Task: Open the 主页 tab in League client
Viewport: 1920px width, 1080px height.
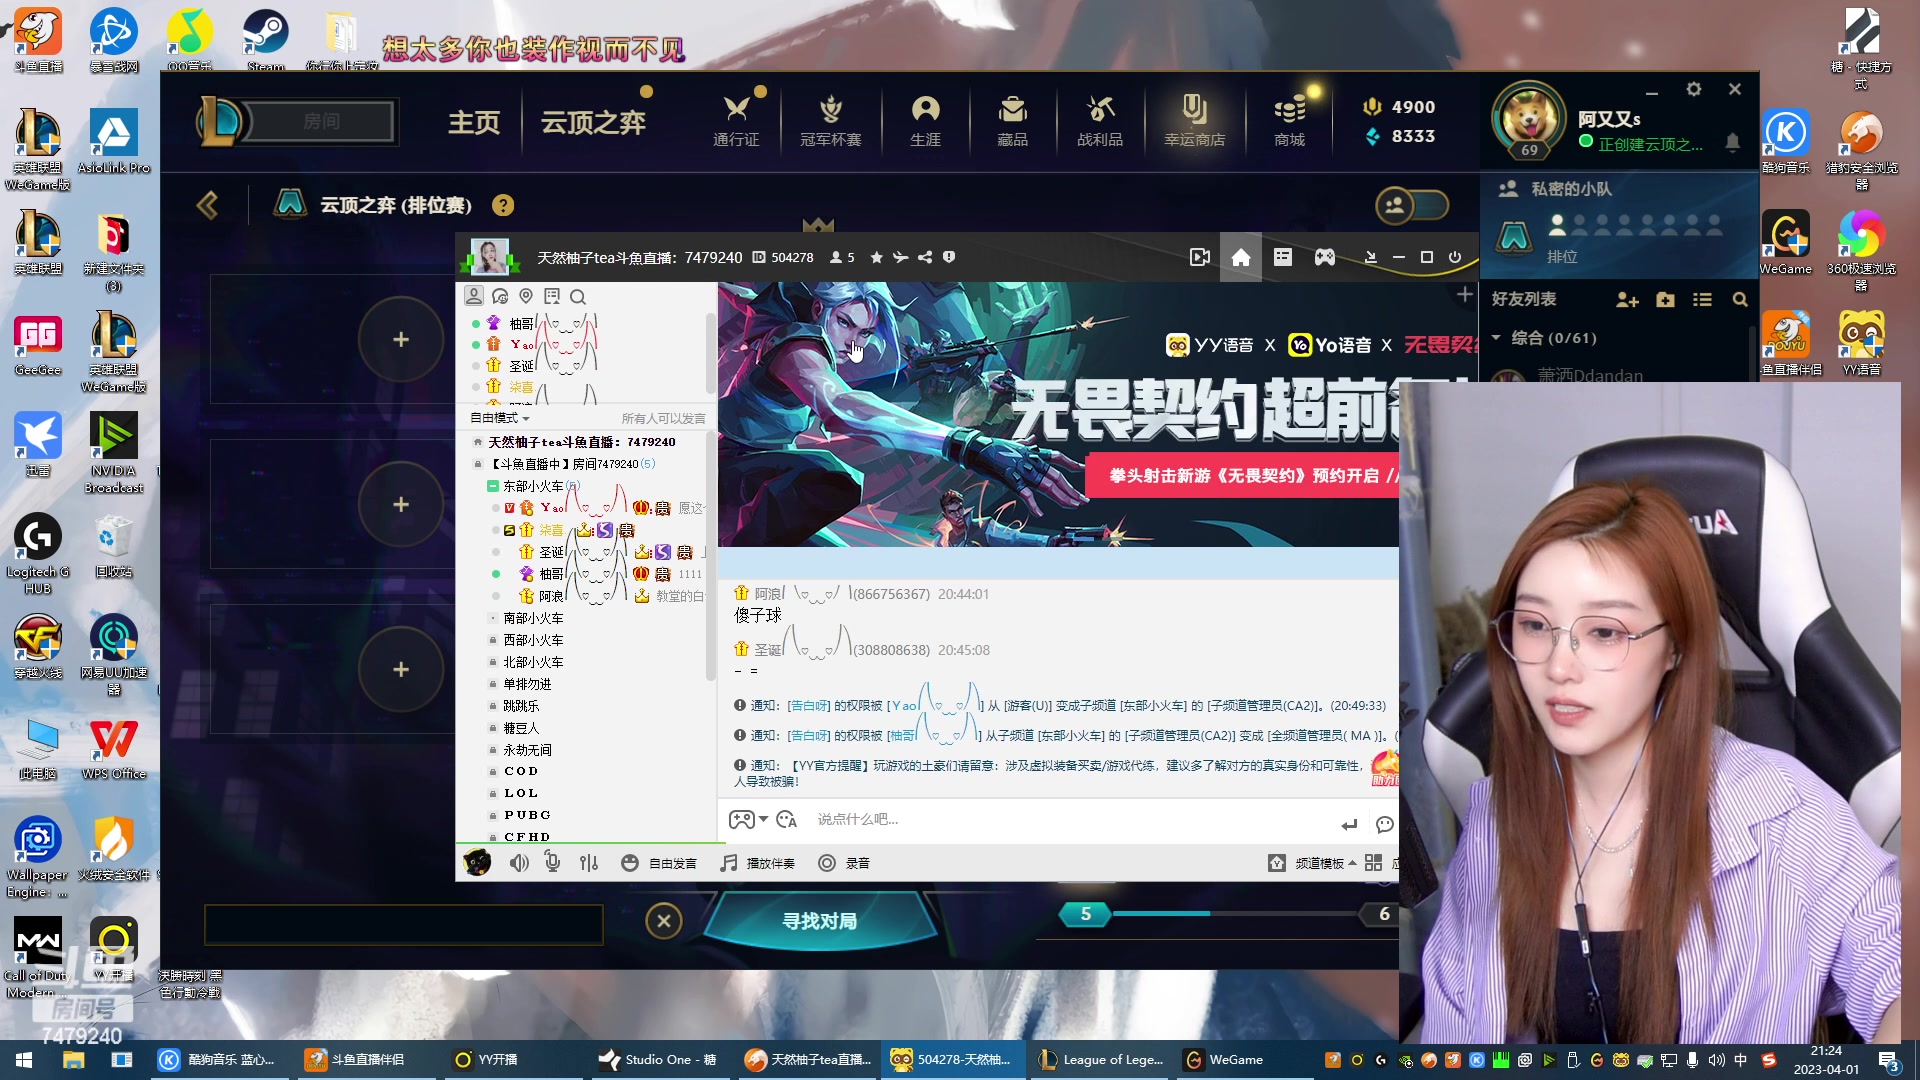Action: click(x=474, y=122)
